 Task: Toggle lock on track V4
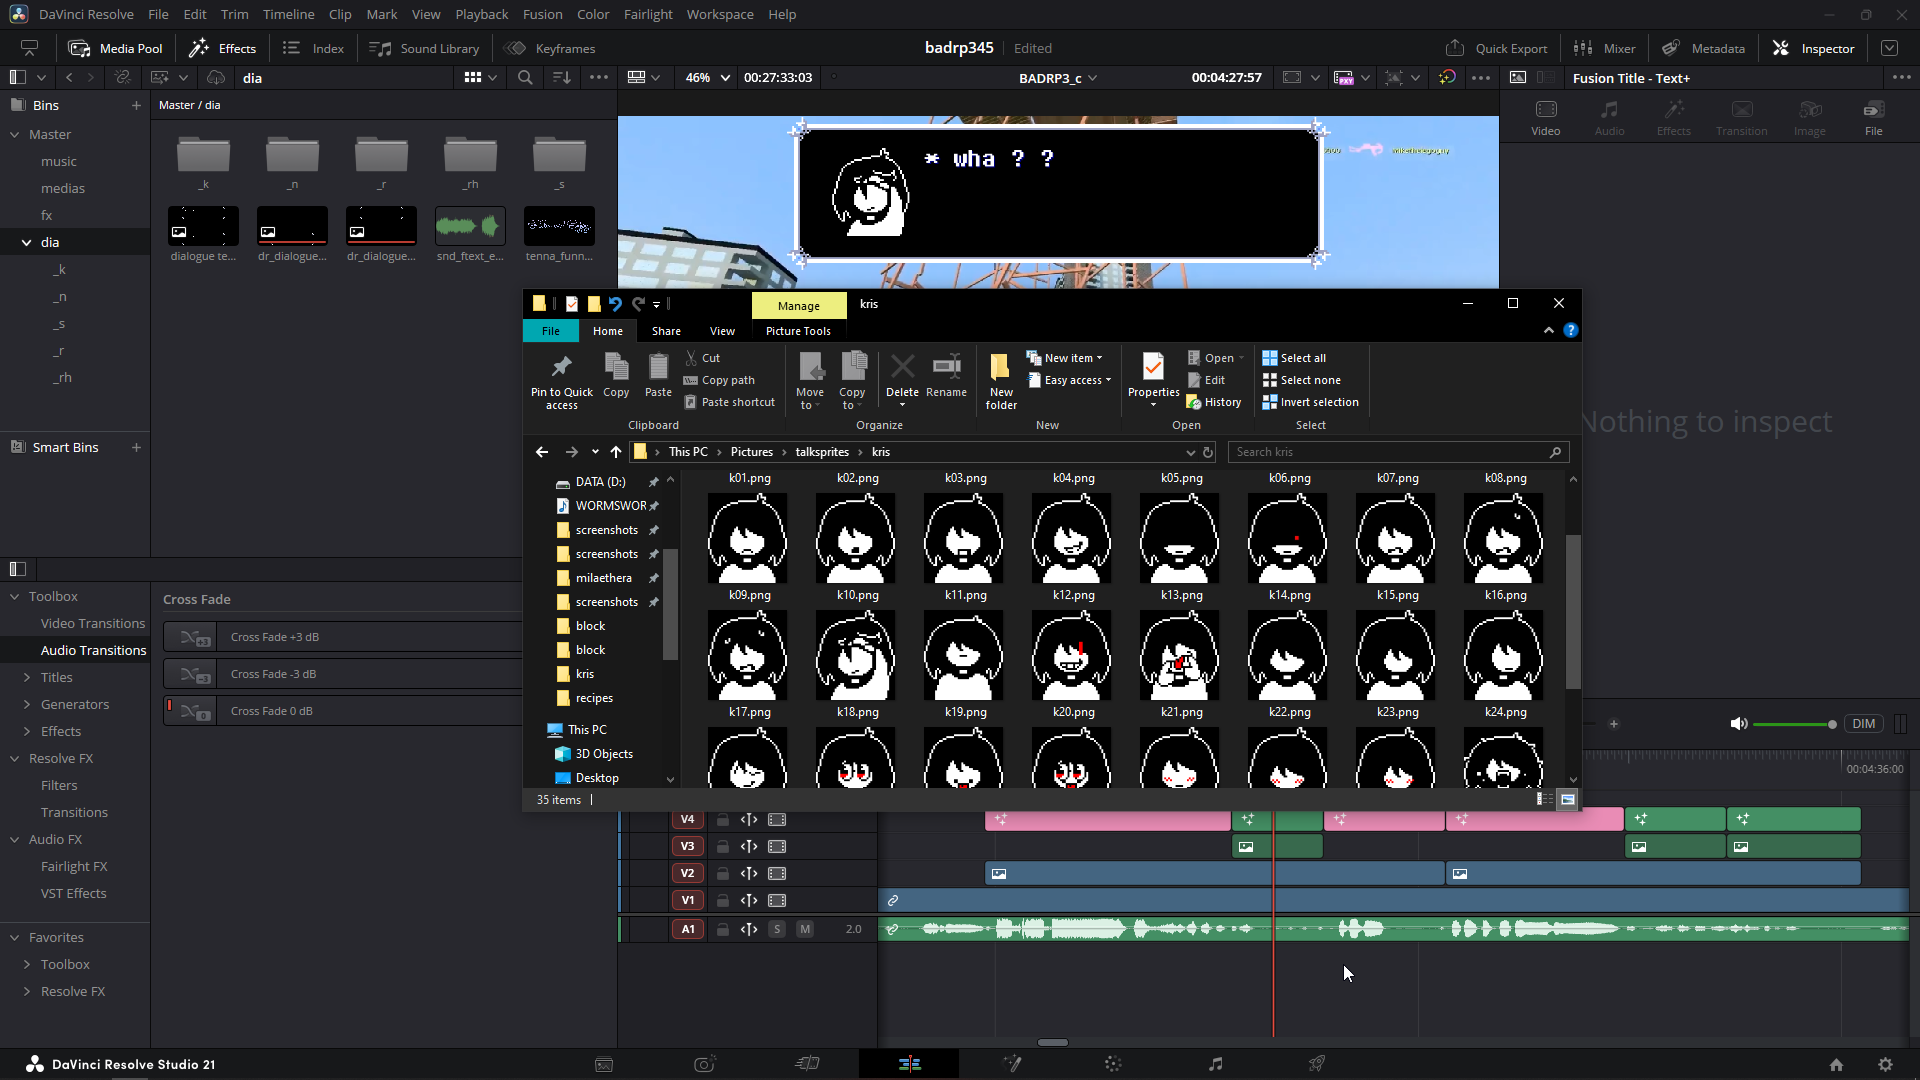pyautogui.click(x=722, y=820)
